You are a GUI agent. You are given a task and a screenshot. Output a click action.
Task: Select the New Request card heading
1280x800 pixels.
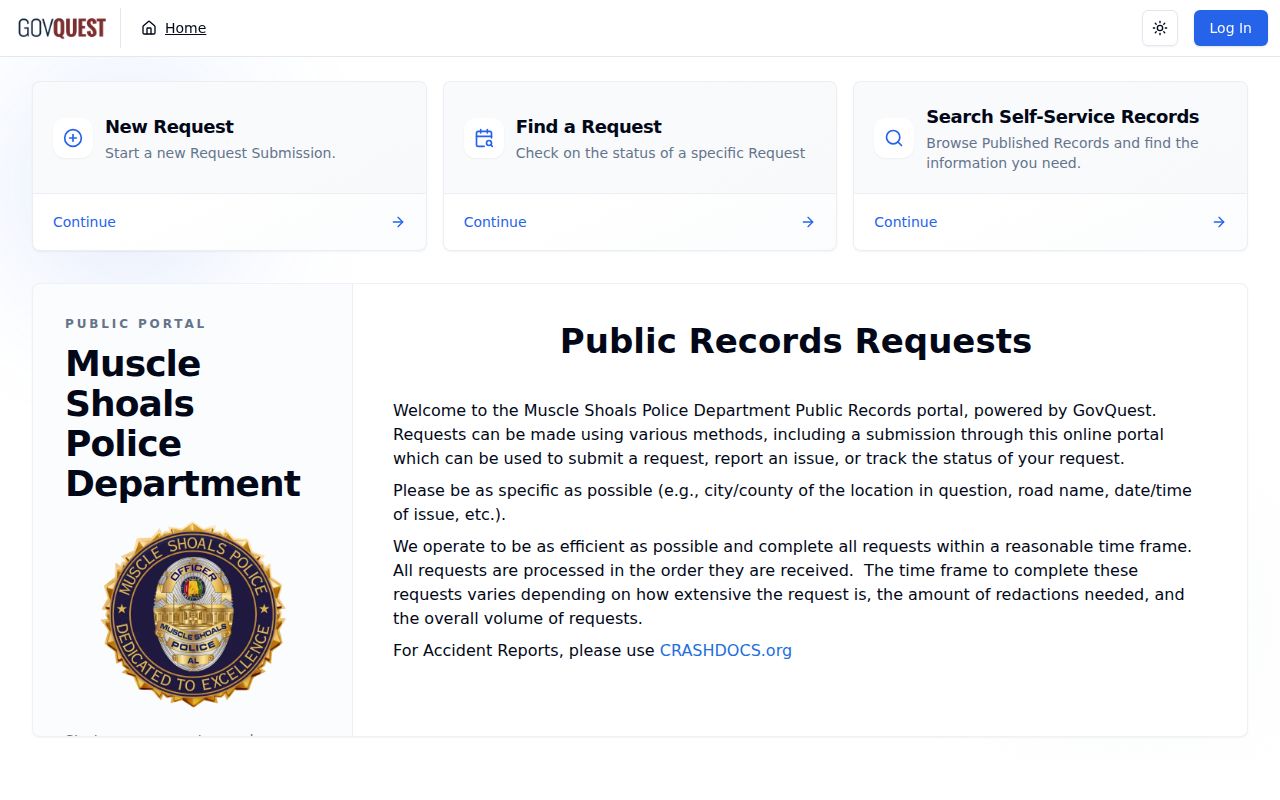coord(169,126)
